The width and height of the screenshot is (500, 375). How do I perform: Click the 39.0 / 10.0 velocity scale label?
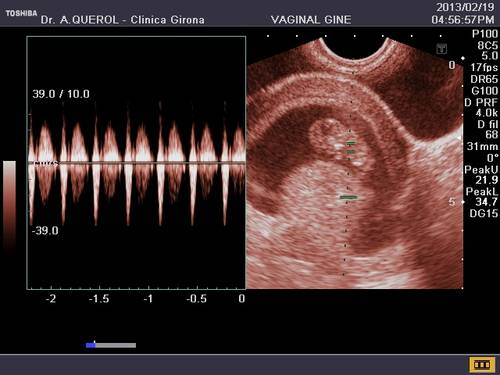tap(61, 94)
